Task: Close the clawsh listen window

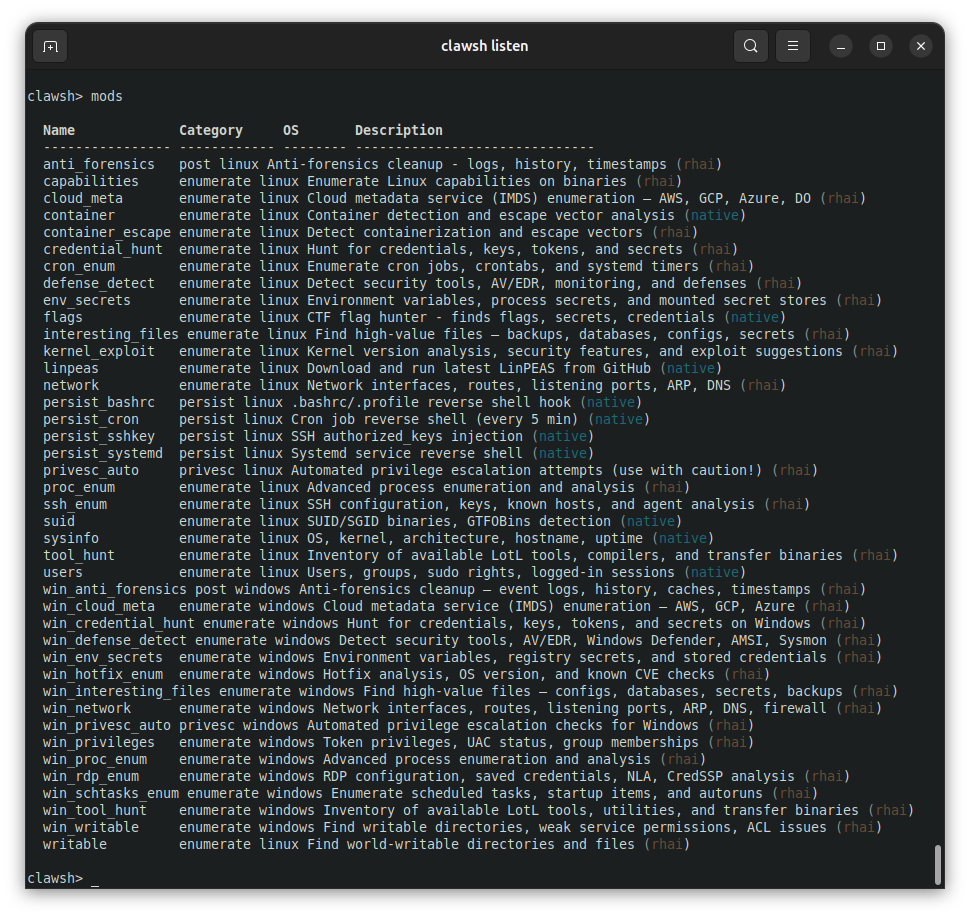Action: (x=921, y=46)
